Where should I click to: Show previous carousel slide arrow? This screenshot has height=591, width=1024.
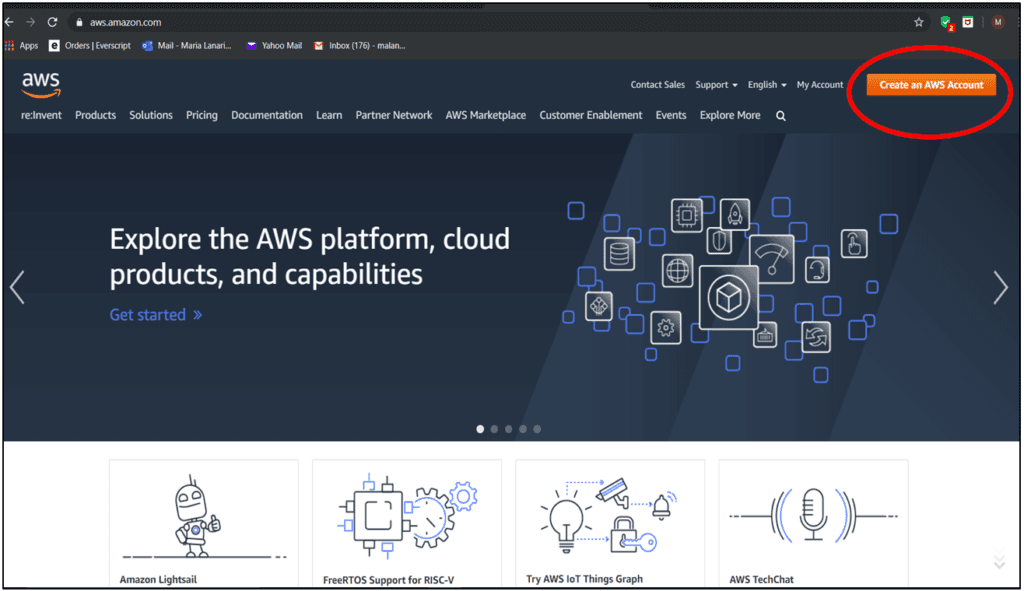[18, 287]
